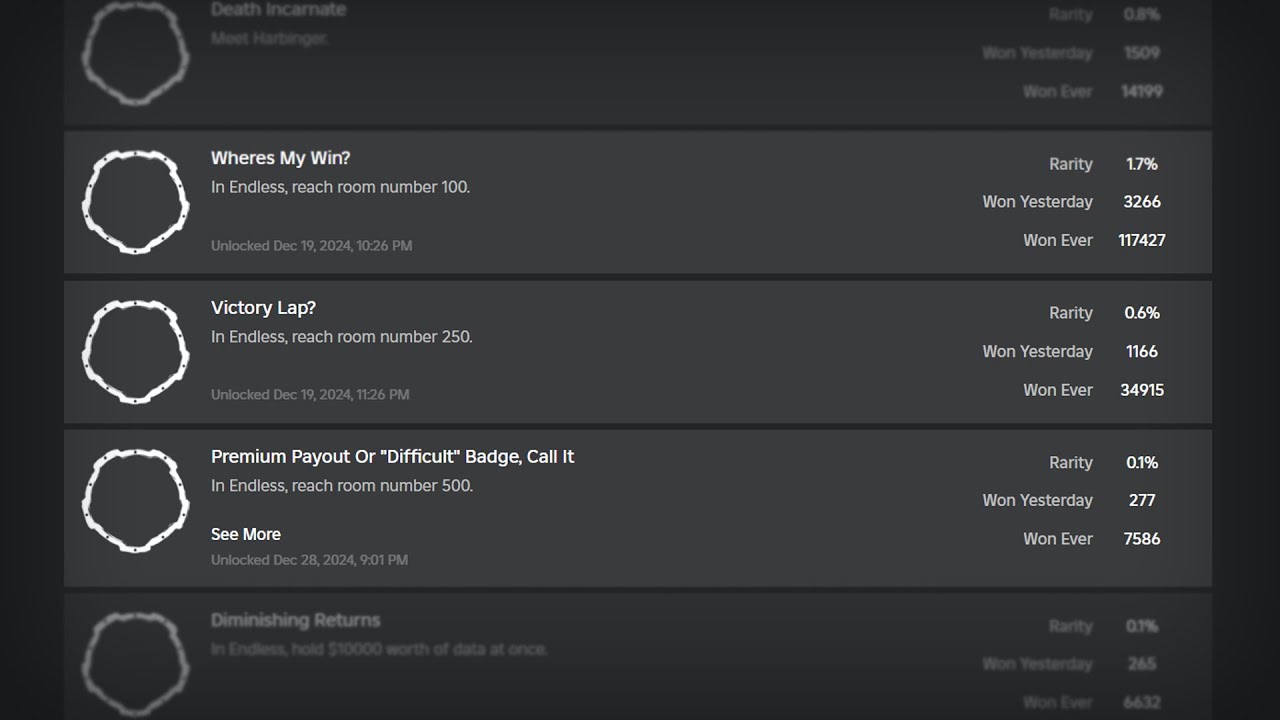This screenshot has width=1280, height=720.
Task: Select the Diminishing Returns badge icon
Action: coord(135,662)
